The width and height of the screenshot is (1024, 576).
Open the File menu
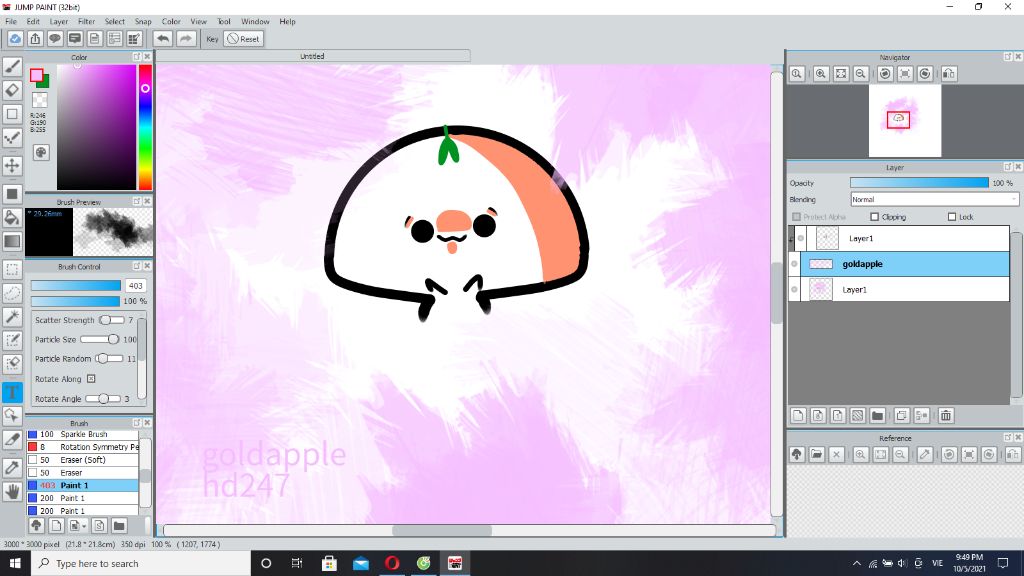click(x=11, y=22)
